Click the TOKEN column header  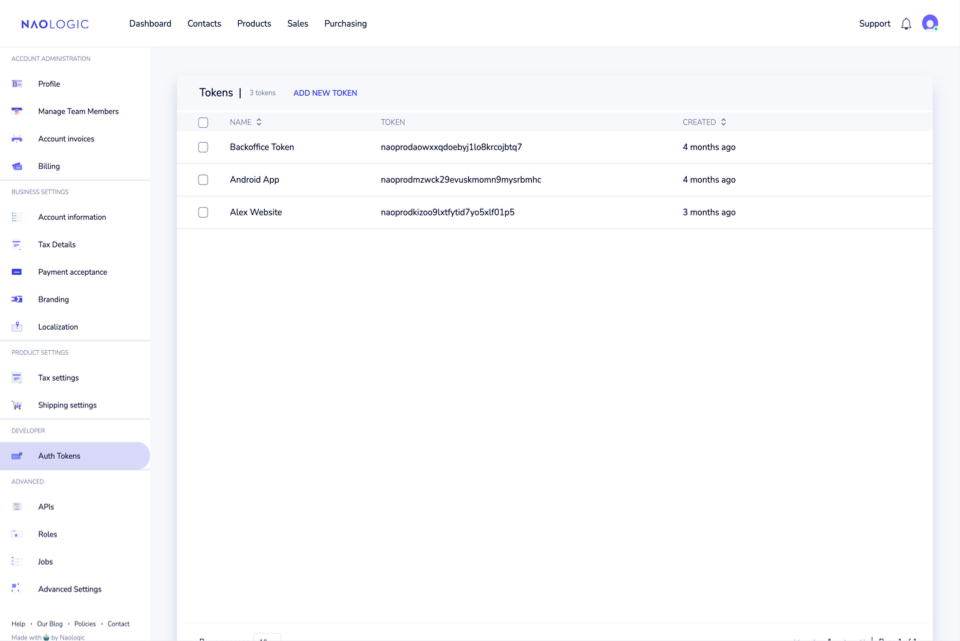[x=393, y=122]
